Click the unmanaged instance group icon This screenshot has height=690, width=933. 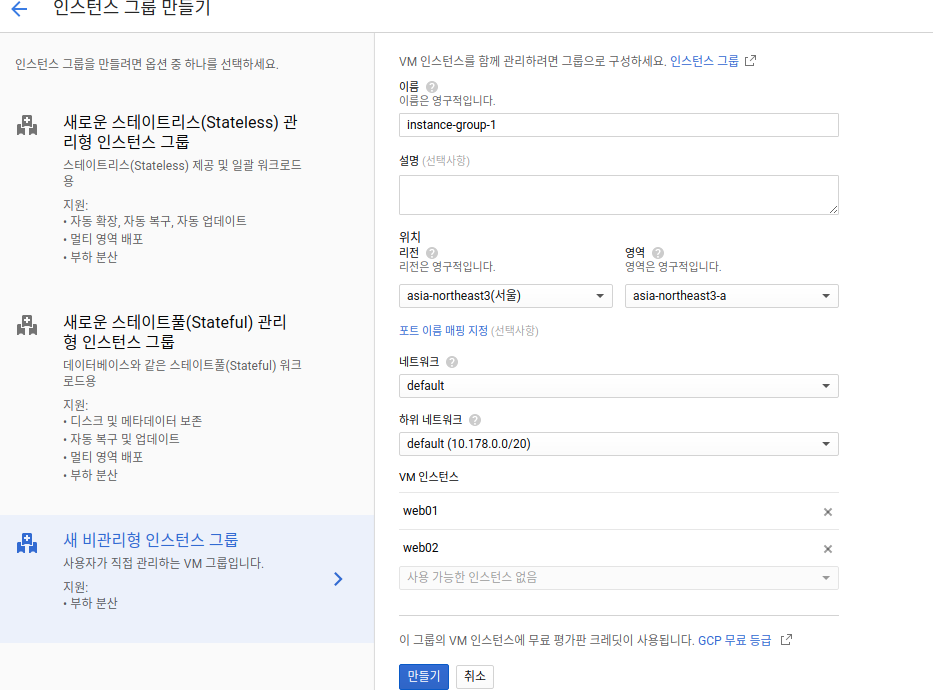[x=27, y=543]
